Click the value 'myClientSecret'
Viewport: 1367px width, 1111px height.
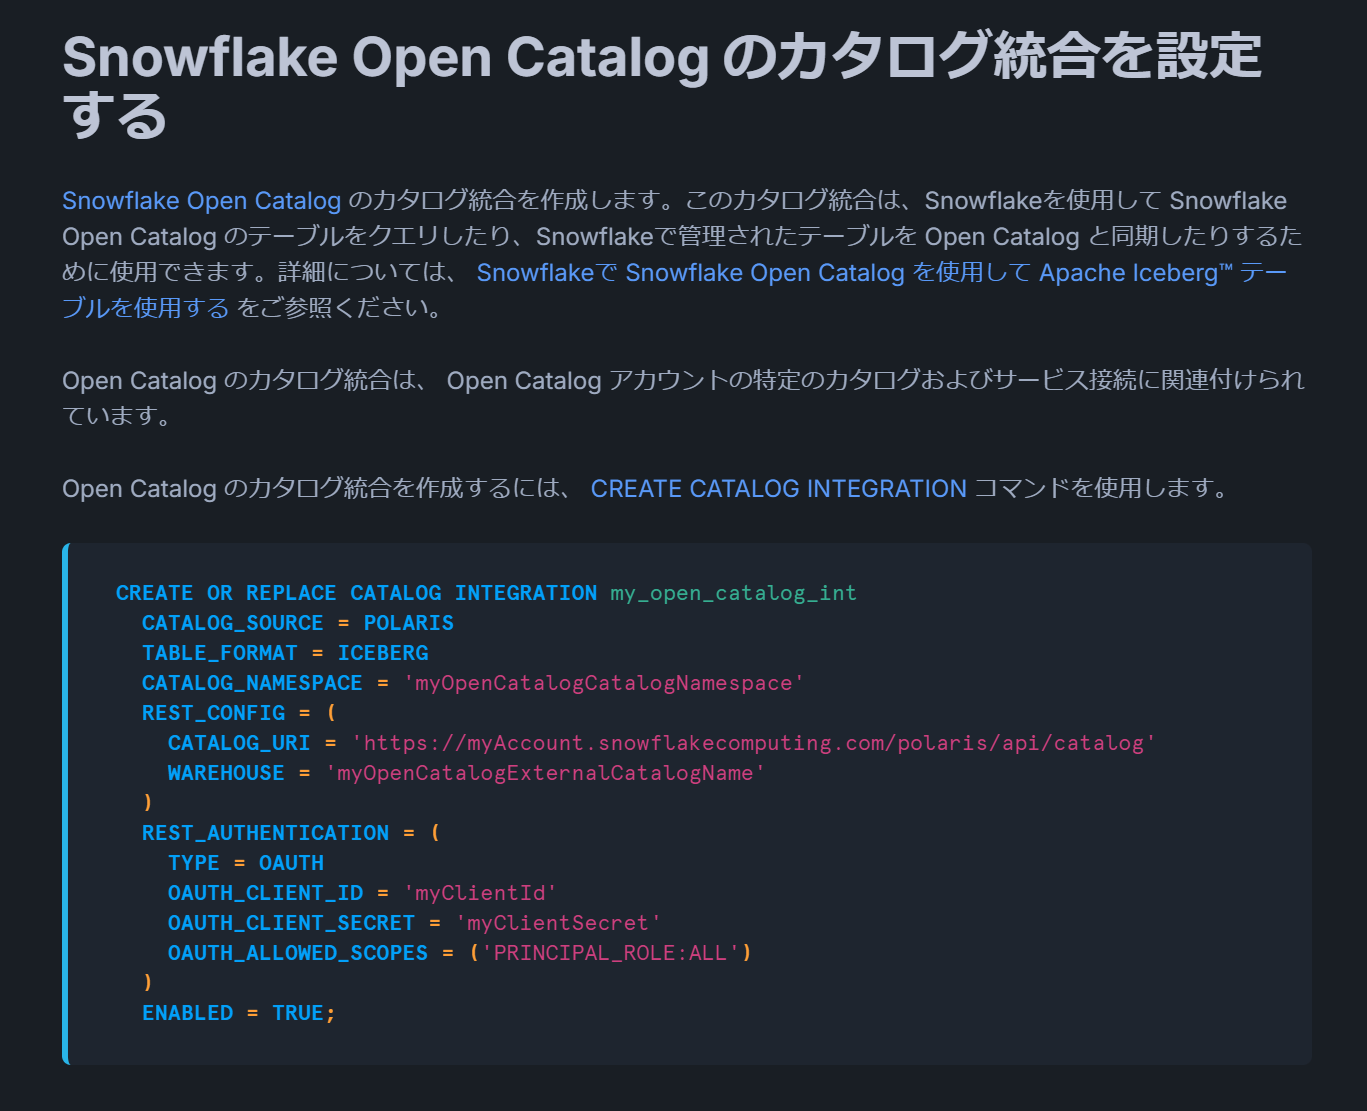coord(558,923)
